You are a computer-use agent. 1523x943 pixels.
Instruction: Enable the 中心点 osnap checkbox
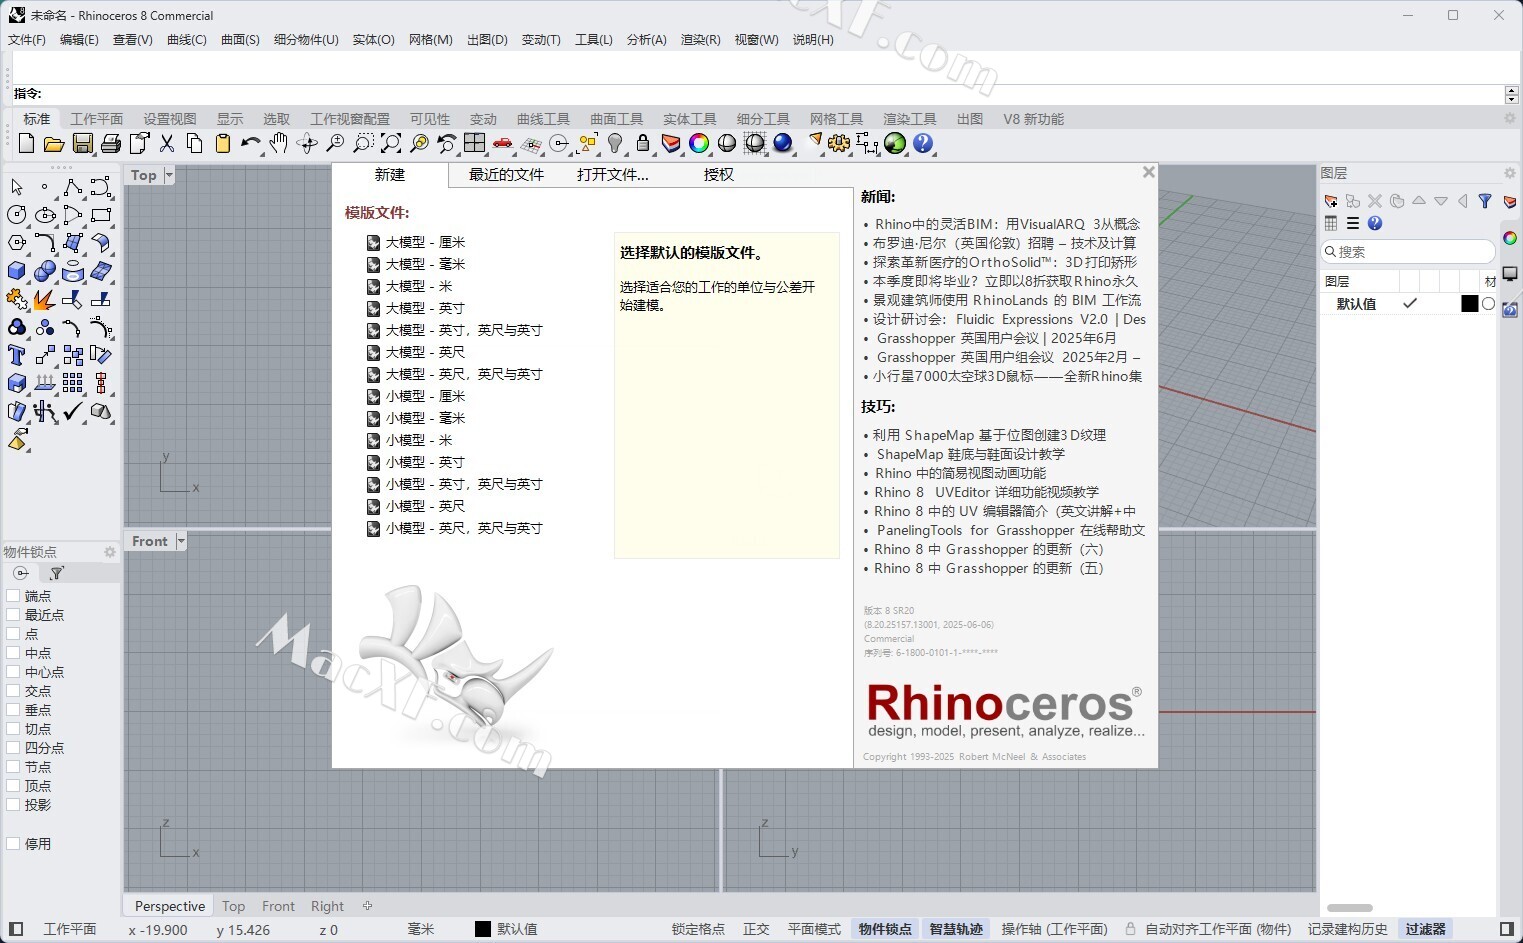[13, 672]
